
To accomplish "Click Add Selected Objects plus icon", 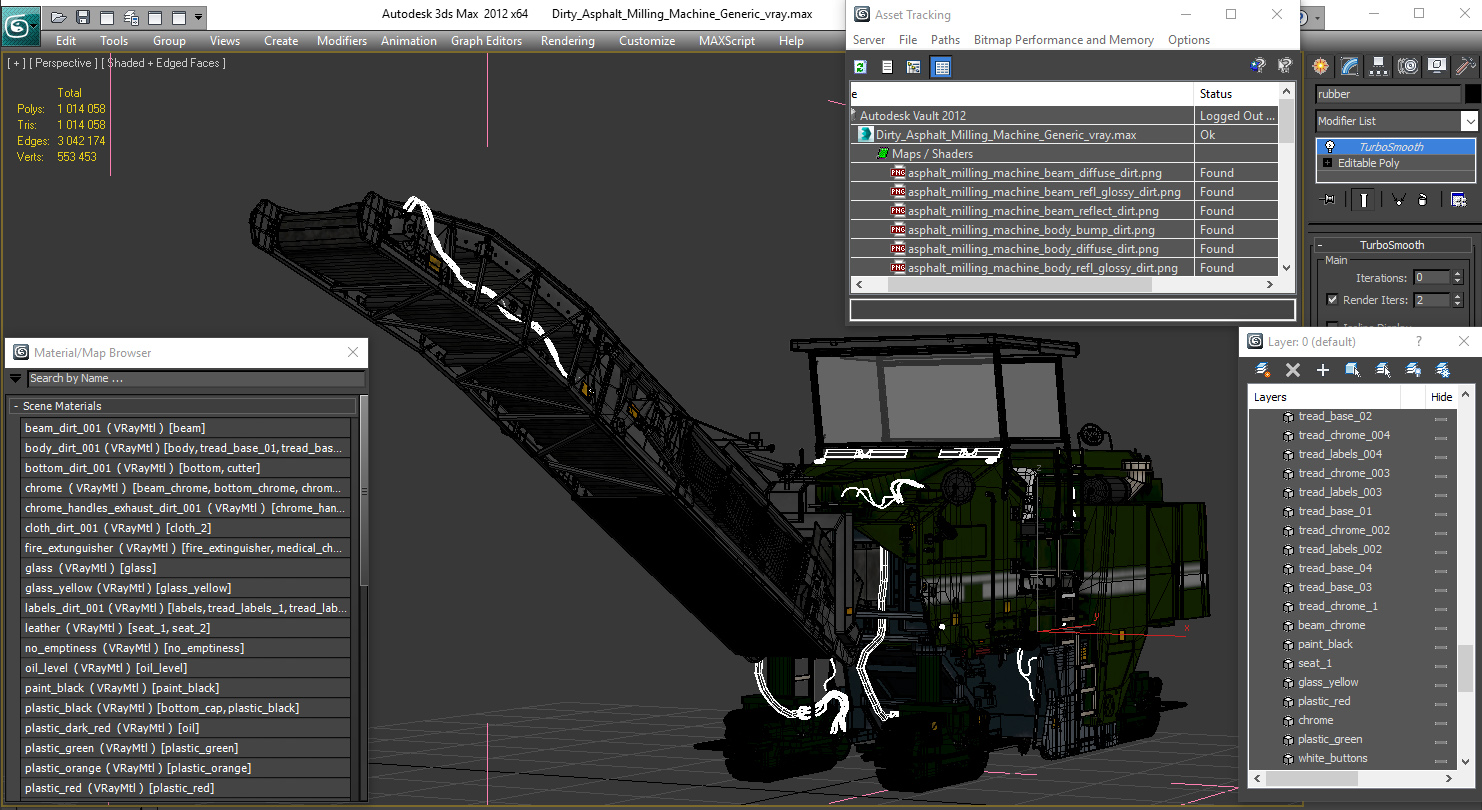I will click(1323, 370).
